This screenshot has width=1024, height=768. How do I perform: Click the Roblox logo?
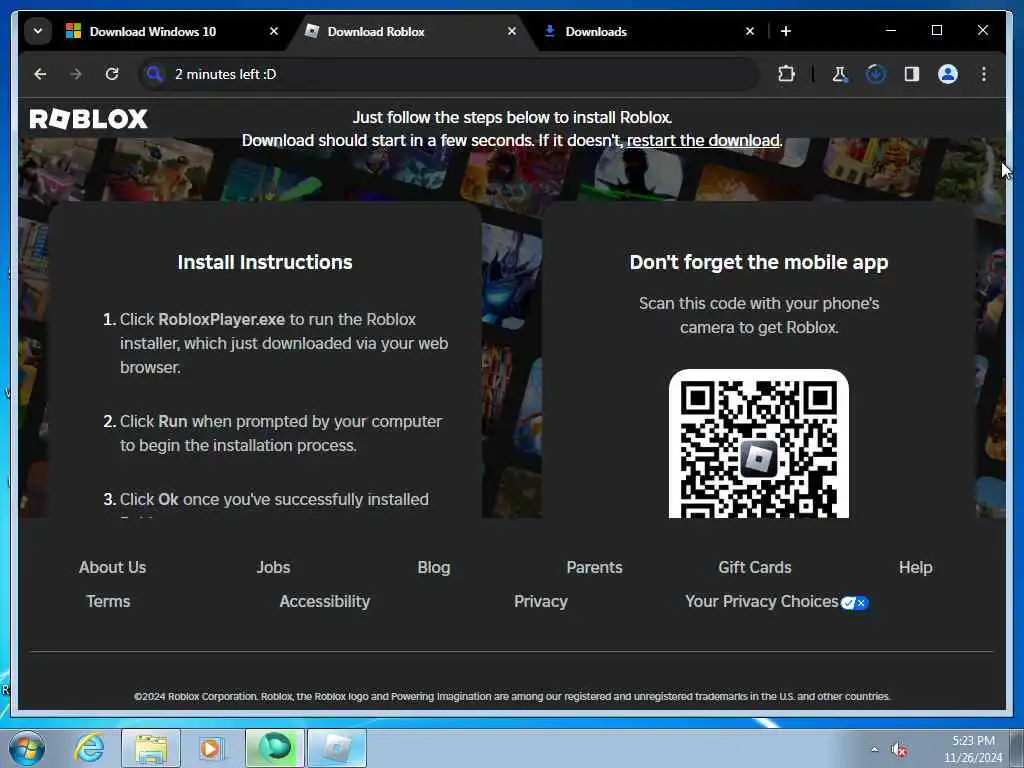[x=89, y=119]
